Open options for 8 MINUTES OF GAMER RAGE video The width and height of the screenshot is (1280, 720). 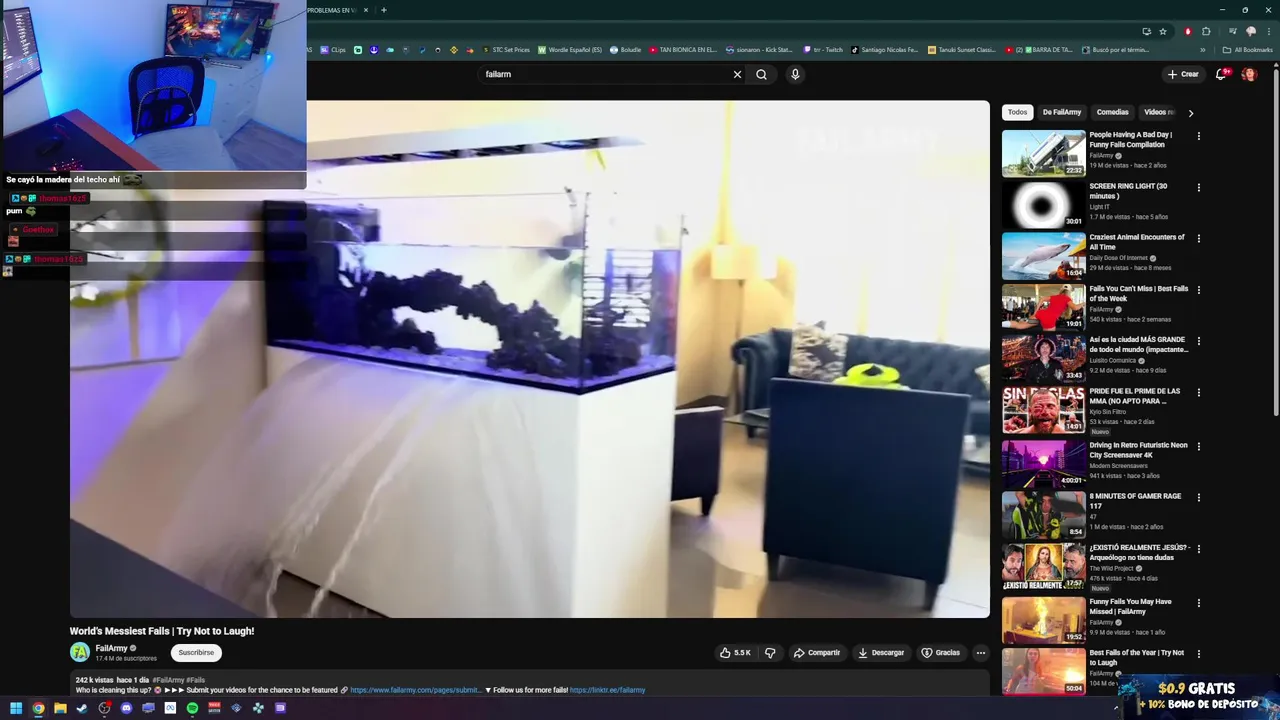click(1199, 497)
